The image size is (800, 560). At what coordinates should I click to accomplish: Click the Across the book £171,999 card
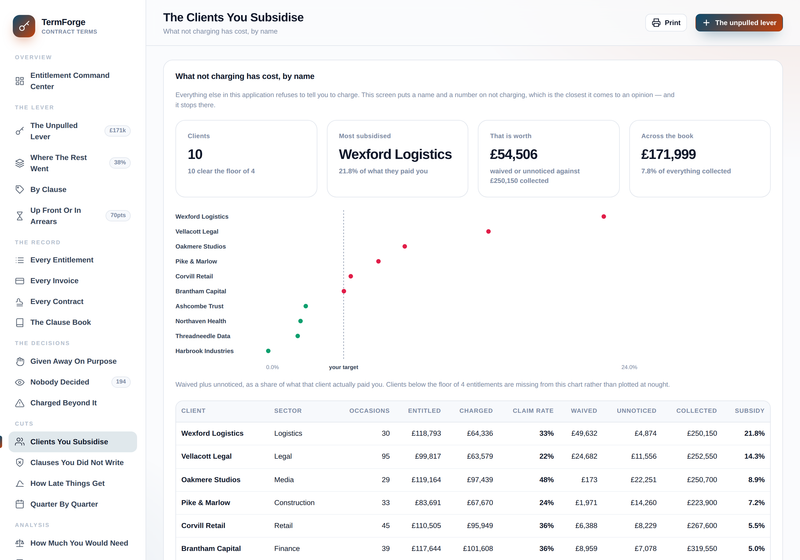click(x=699, y=159)
